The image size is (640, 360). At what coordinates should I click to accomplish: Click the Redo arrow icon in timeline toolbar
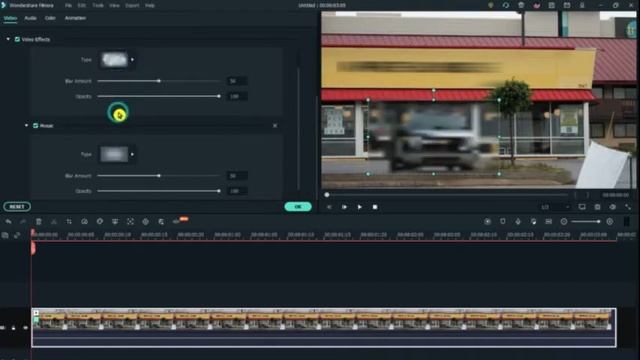pyautogui.click(x=23, y=221)
